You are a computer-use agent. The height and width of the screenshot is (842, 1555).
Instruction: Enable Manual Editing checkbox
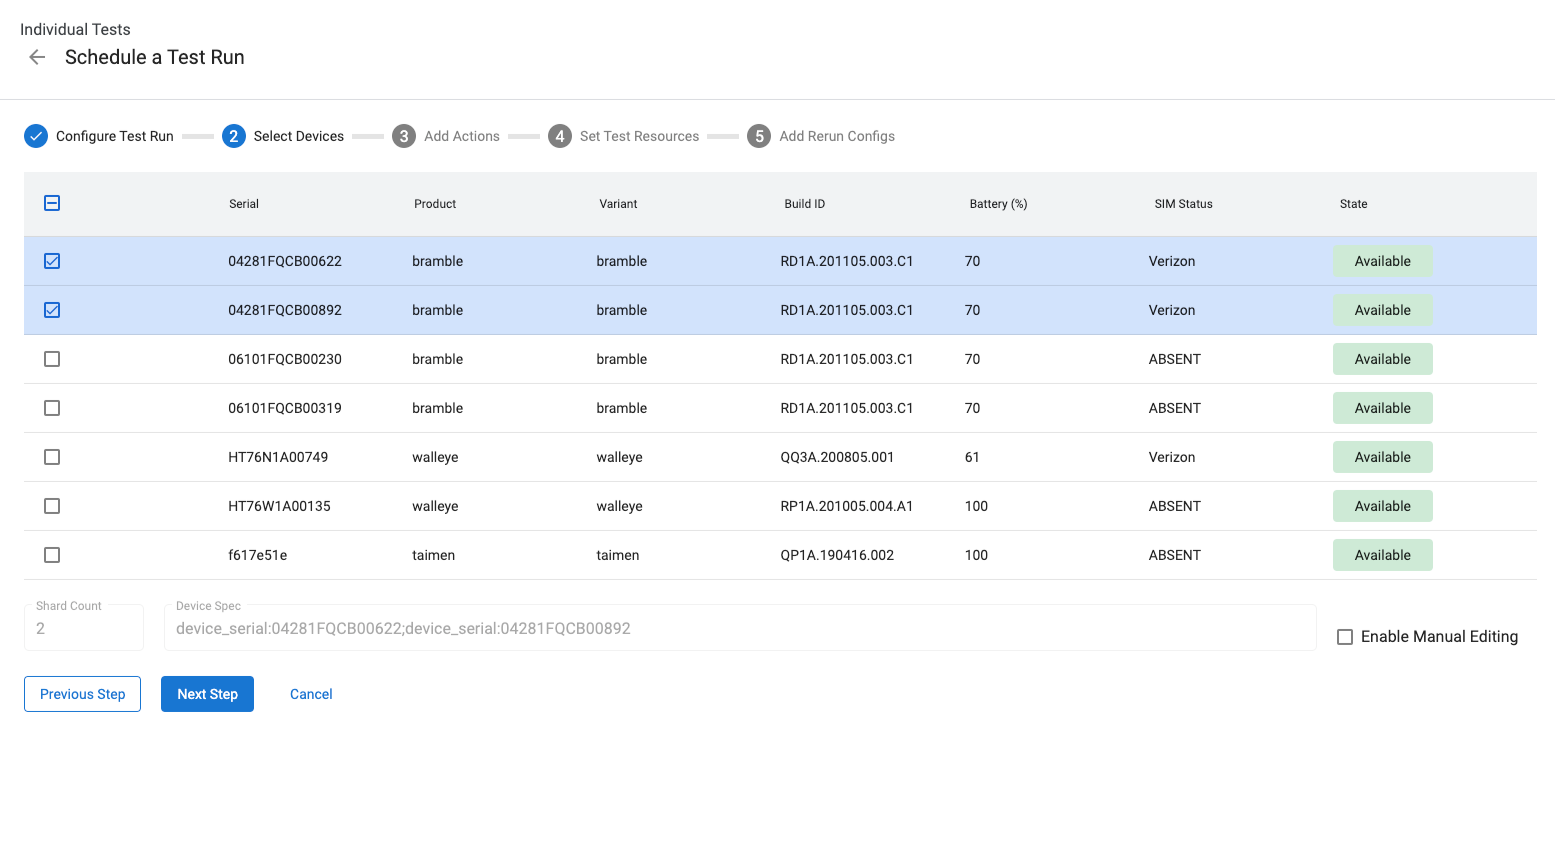(x=1345, y=637)
